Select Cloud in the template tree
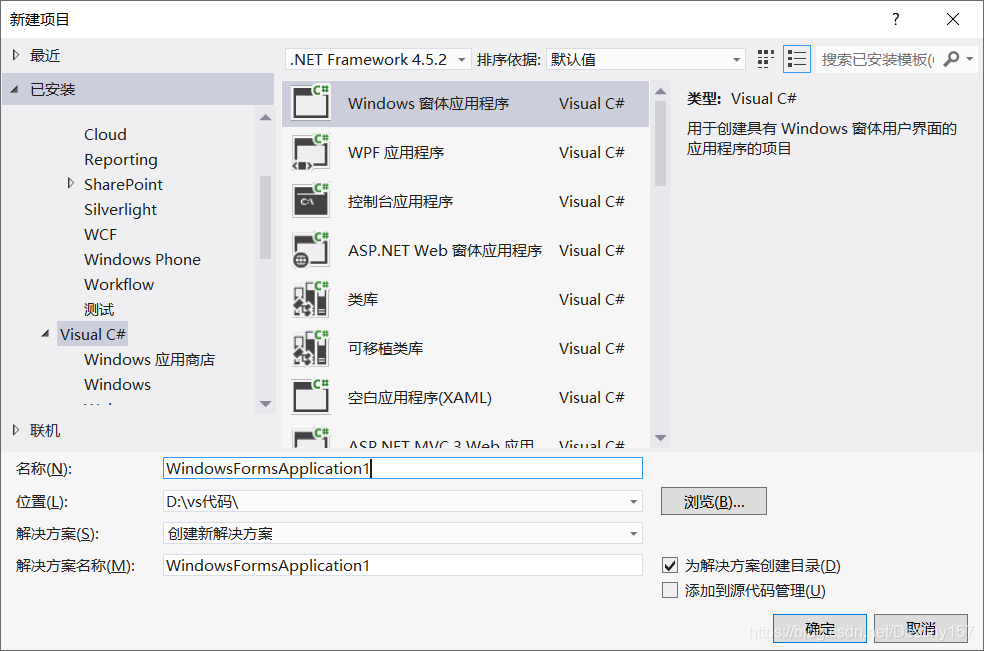 [105, 134]
